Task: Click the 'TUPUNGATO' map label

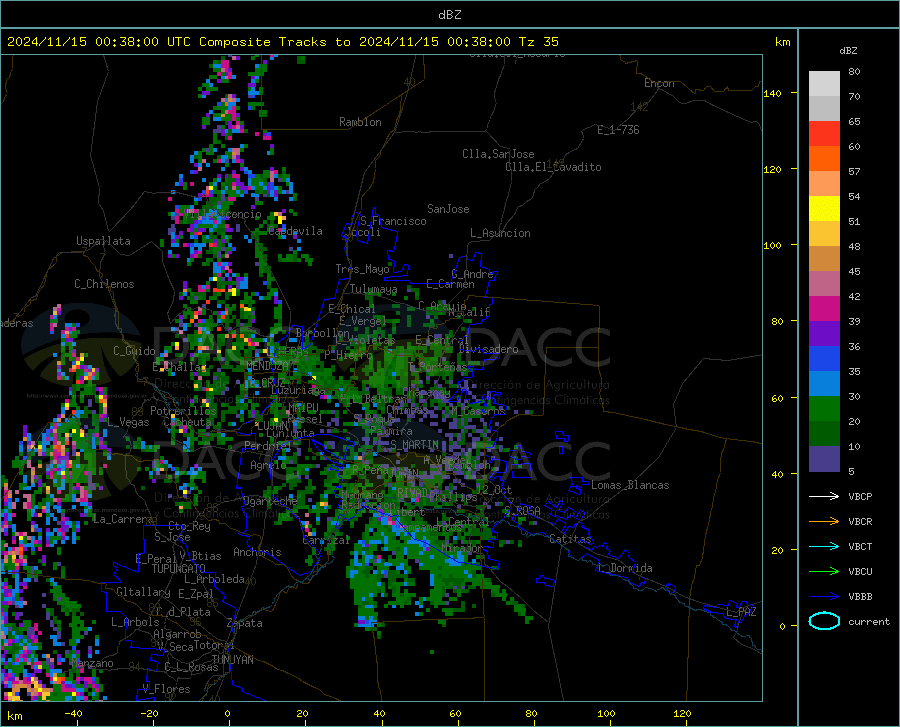Action: pyautogui.click(x=178, y=569)
